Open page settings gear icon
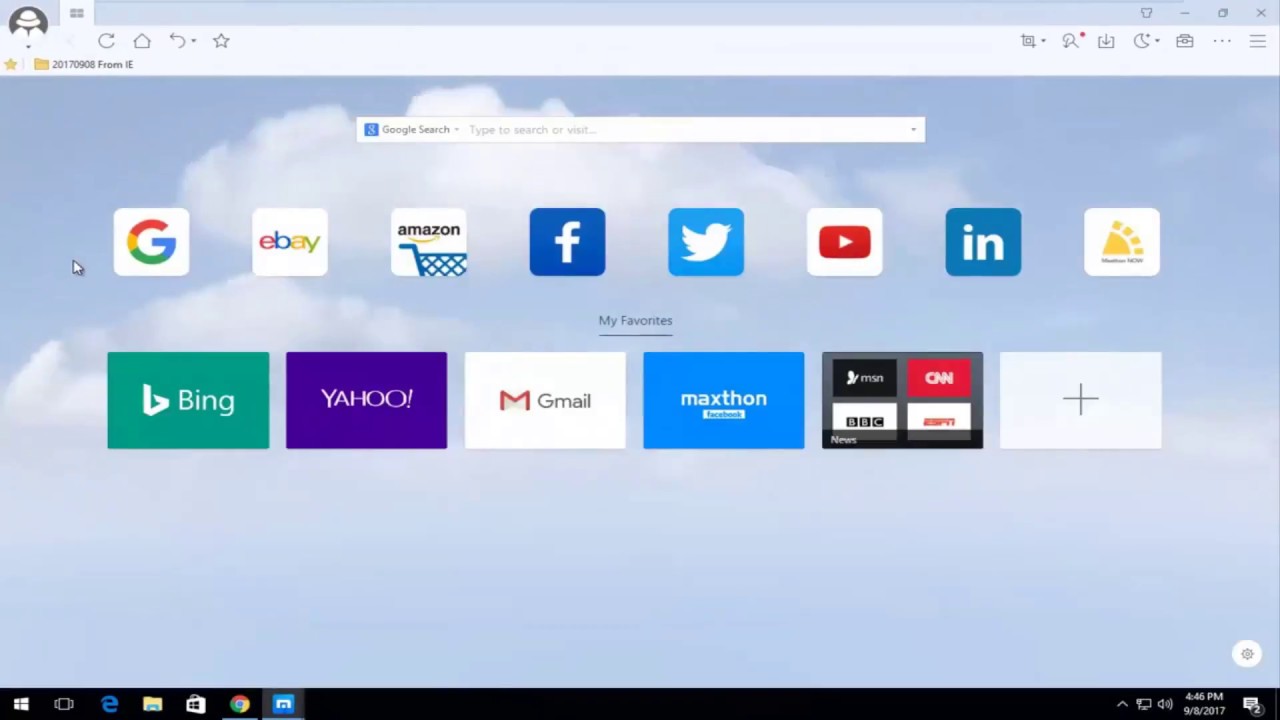Viewport: 1280px width, 720px height. click(1247, 654)
